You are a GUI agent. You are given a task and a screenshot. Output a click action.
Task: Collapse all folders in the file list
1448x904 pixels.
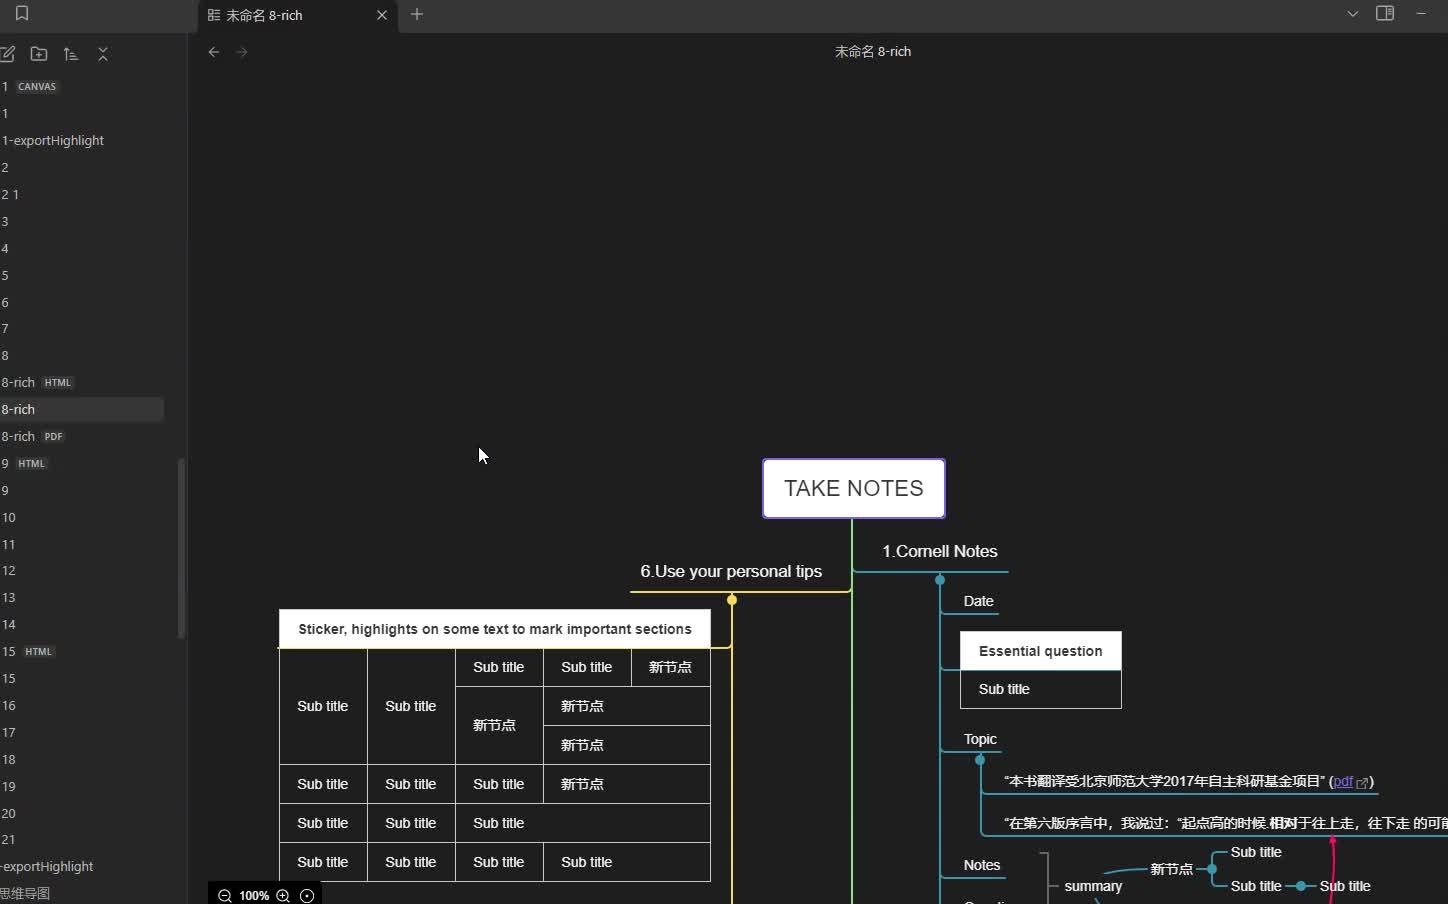click(x=103, y=54)
